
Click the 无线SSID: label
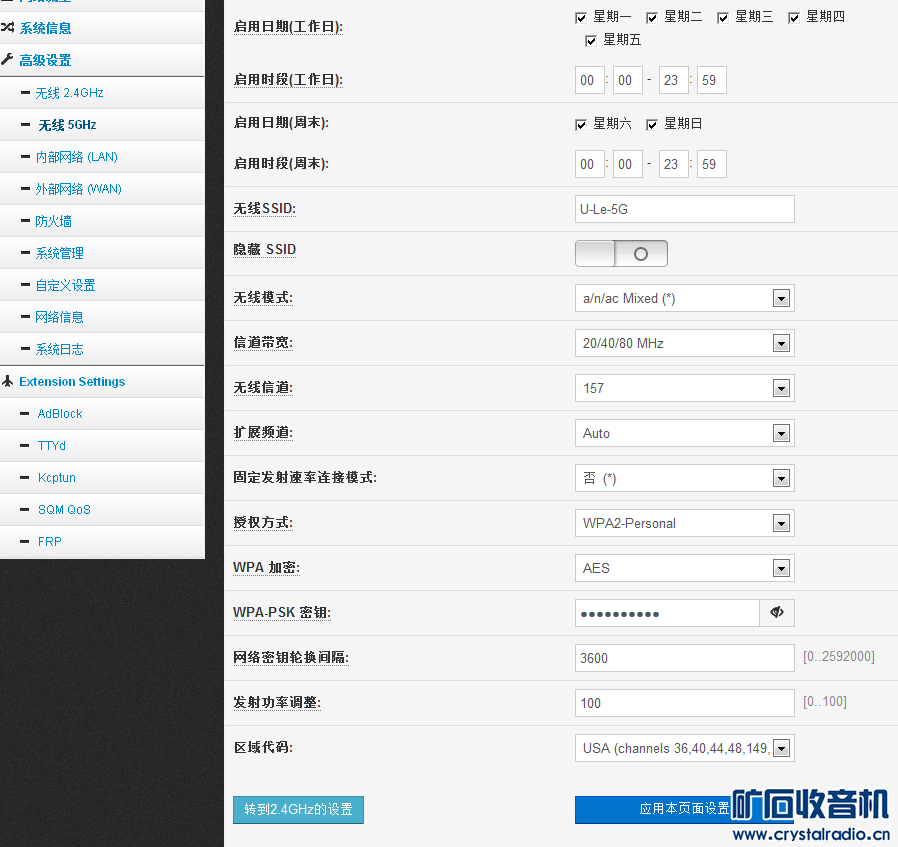coord(265,209)
